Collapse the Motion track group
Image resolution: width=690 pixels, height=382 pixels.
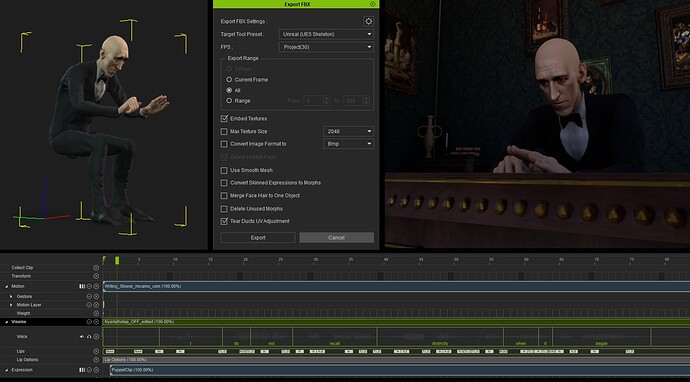click(7, 286)
